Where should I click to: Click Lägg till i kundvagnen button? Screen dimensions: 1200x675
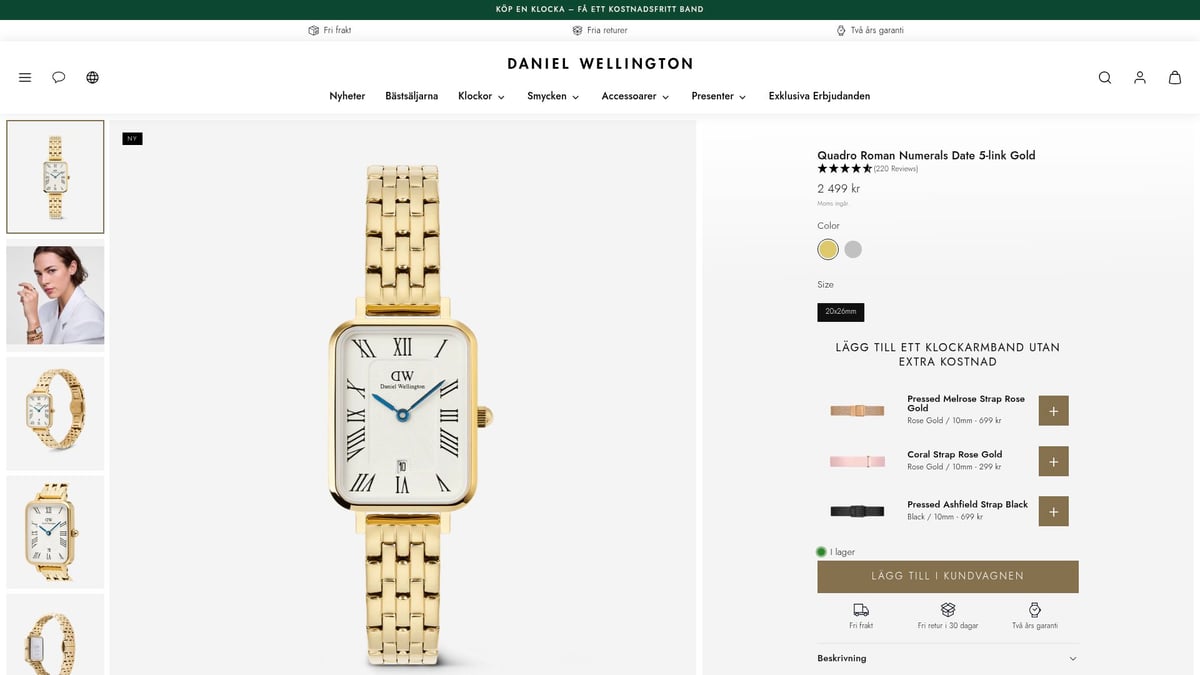[948, 577]
